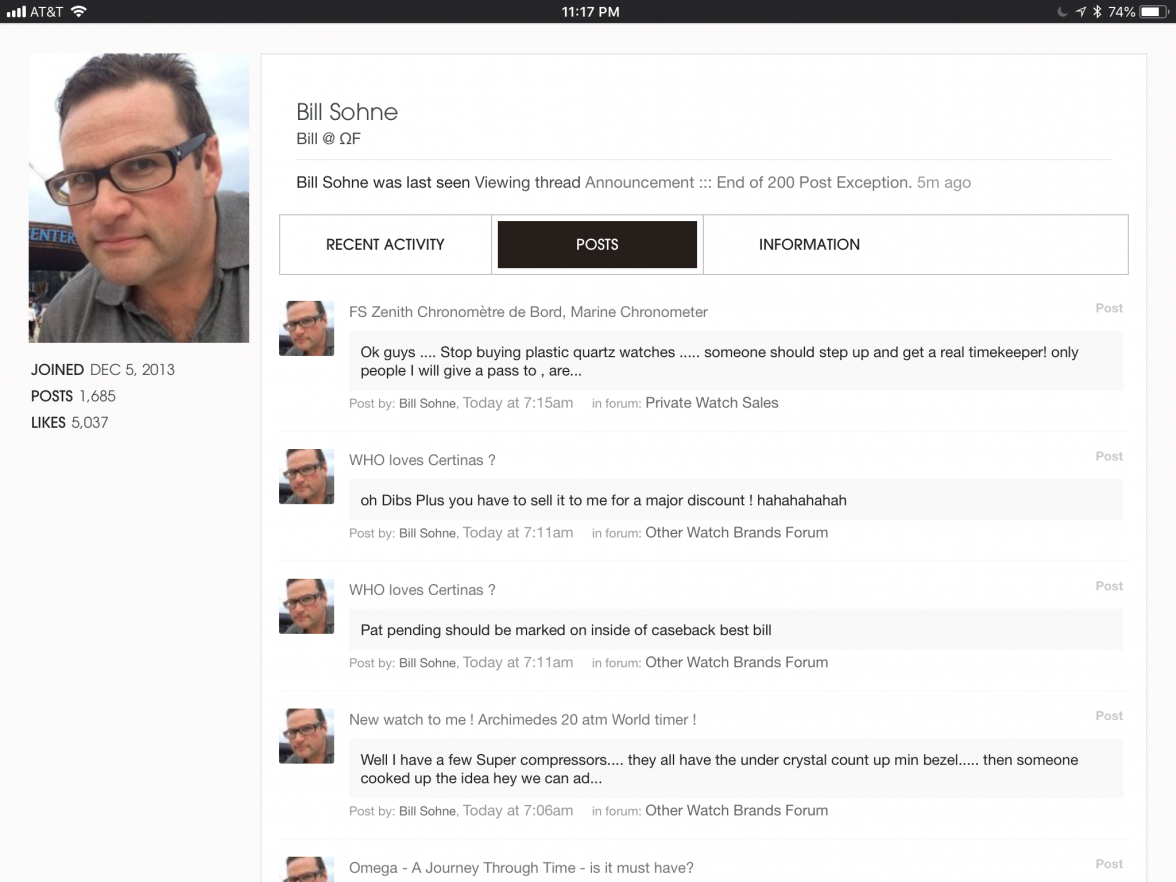Click the avatar beside the Archimedes World timer post

[306, 737]
